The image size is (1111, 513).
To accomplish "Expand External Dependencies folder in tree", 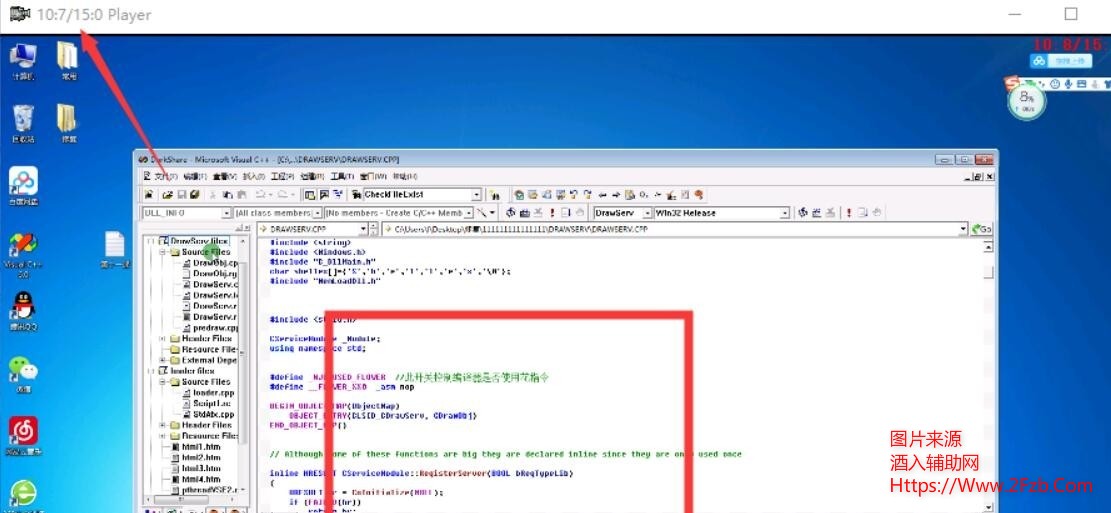I will click(164, 360).
